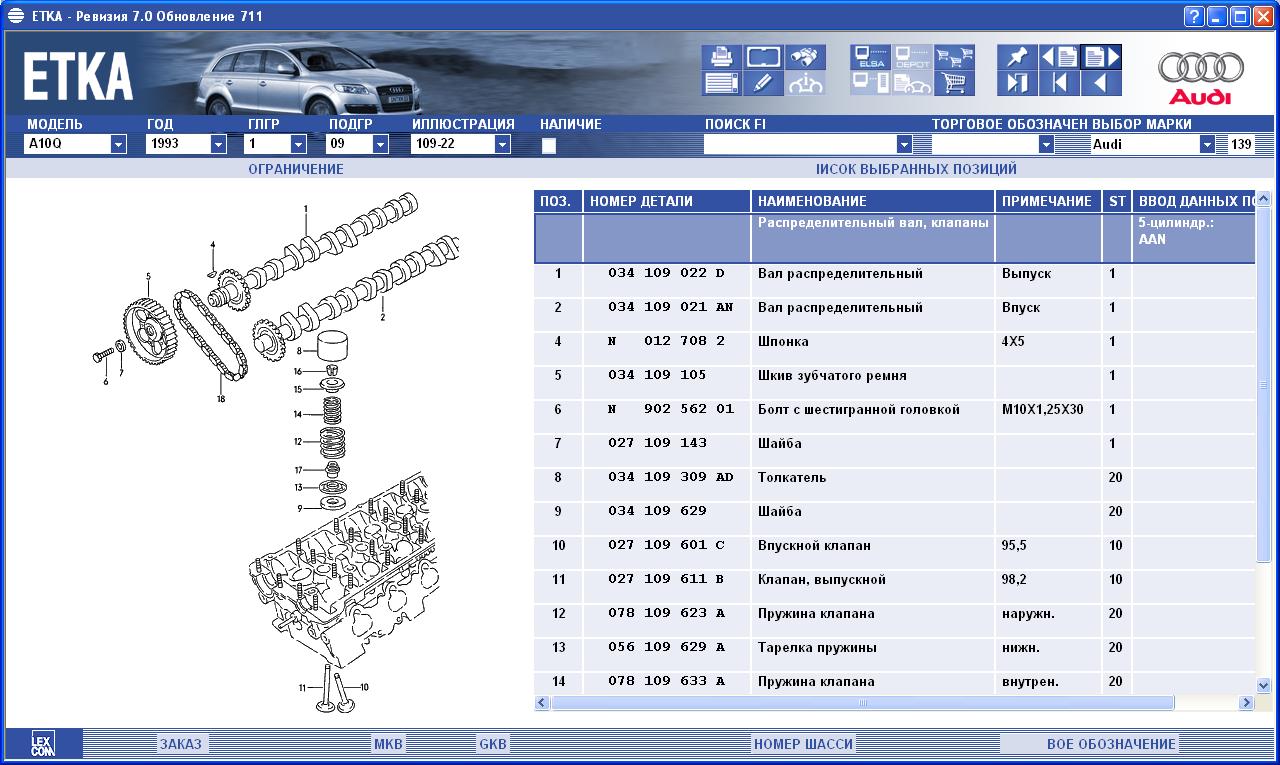Image resolution: width=1280 pixels, height=765 pixels.
Task: Jump to first page icon
Action: pyautogui.click(x=1059, y=83)
